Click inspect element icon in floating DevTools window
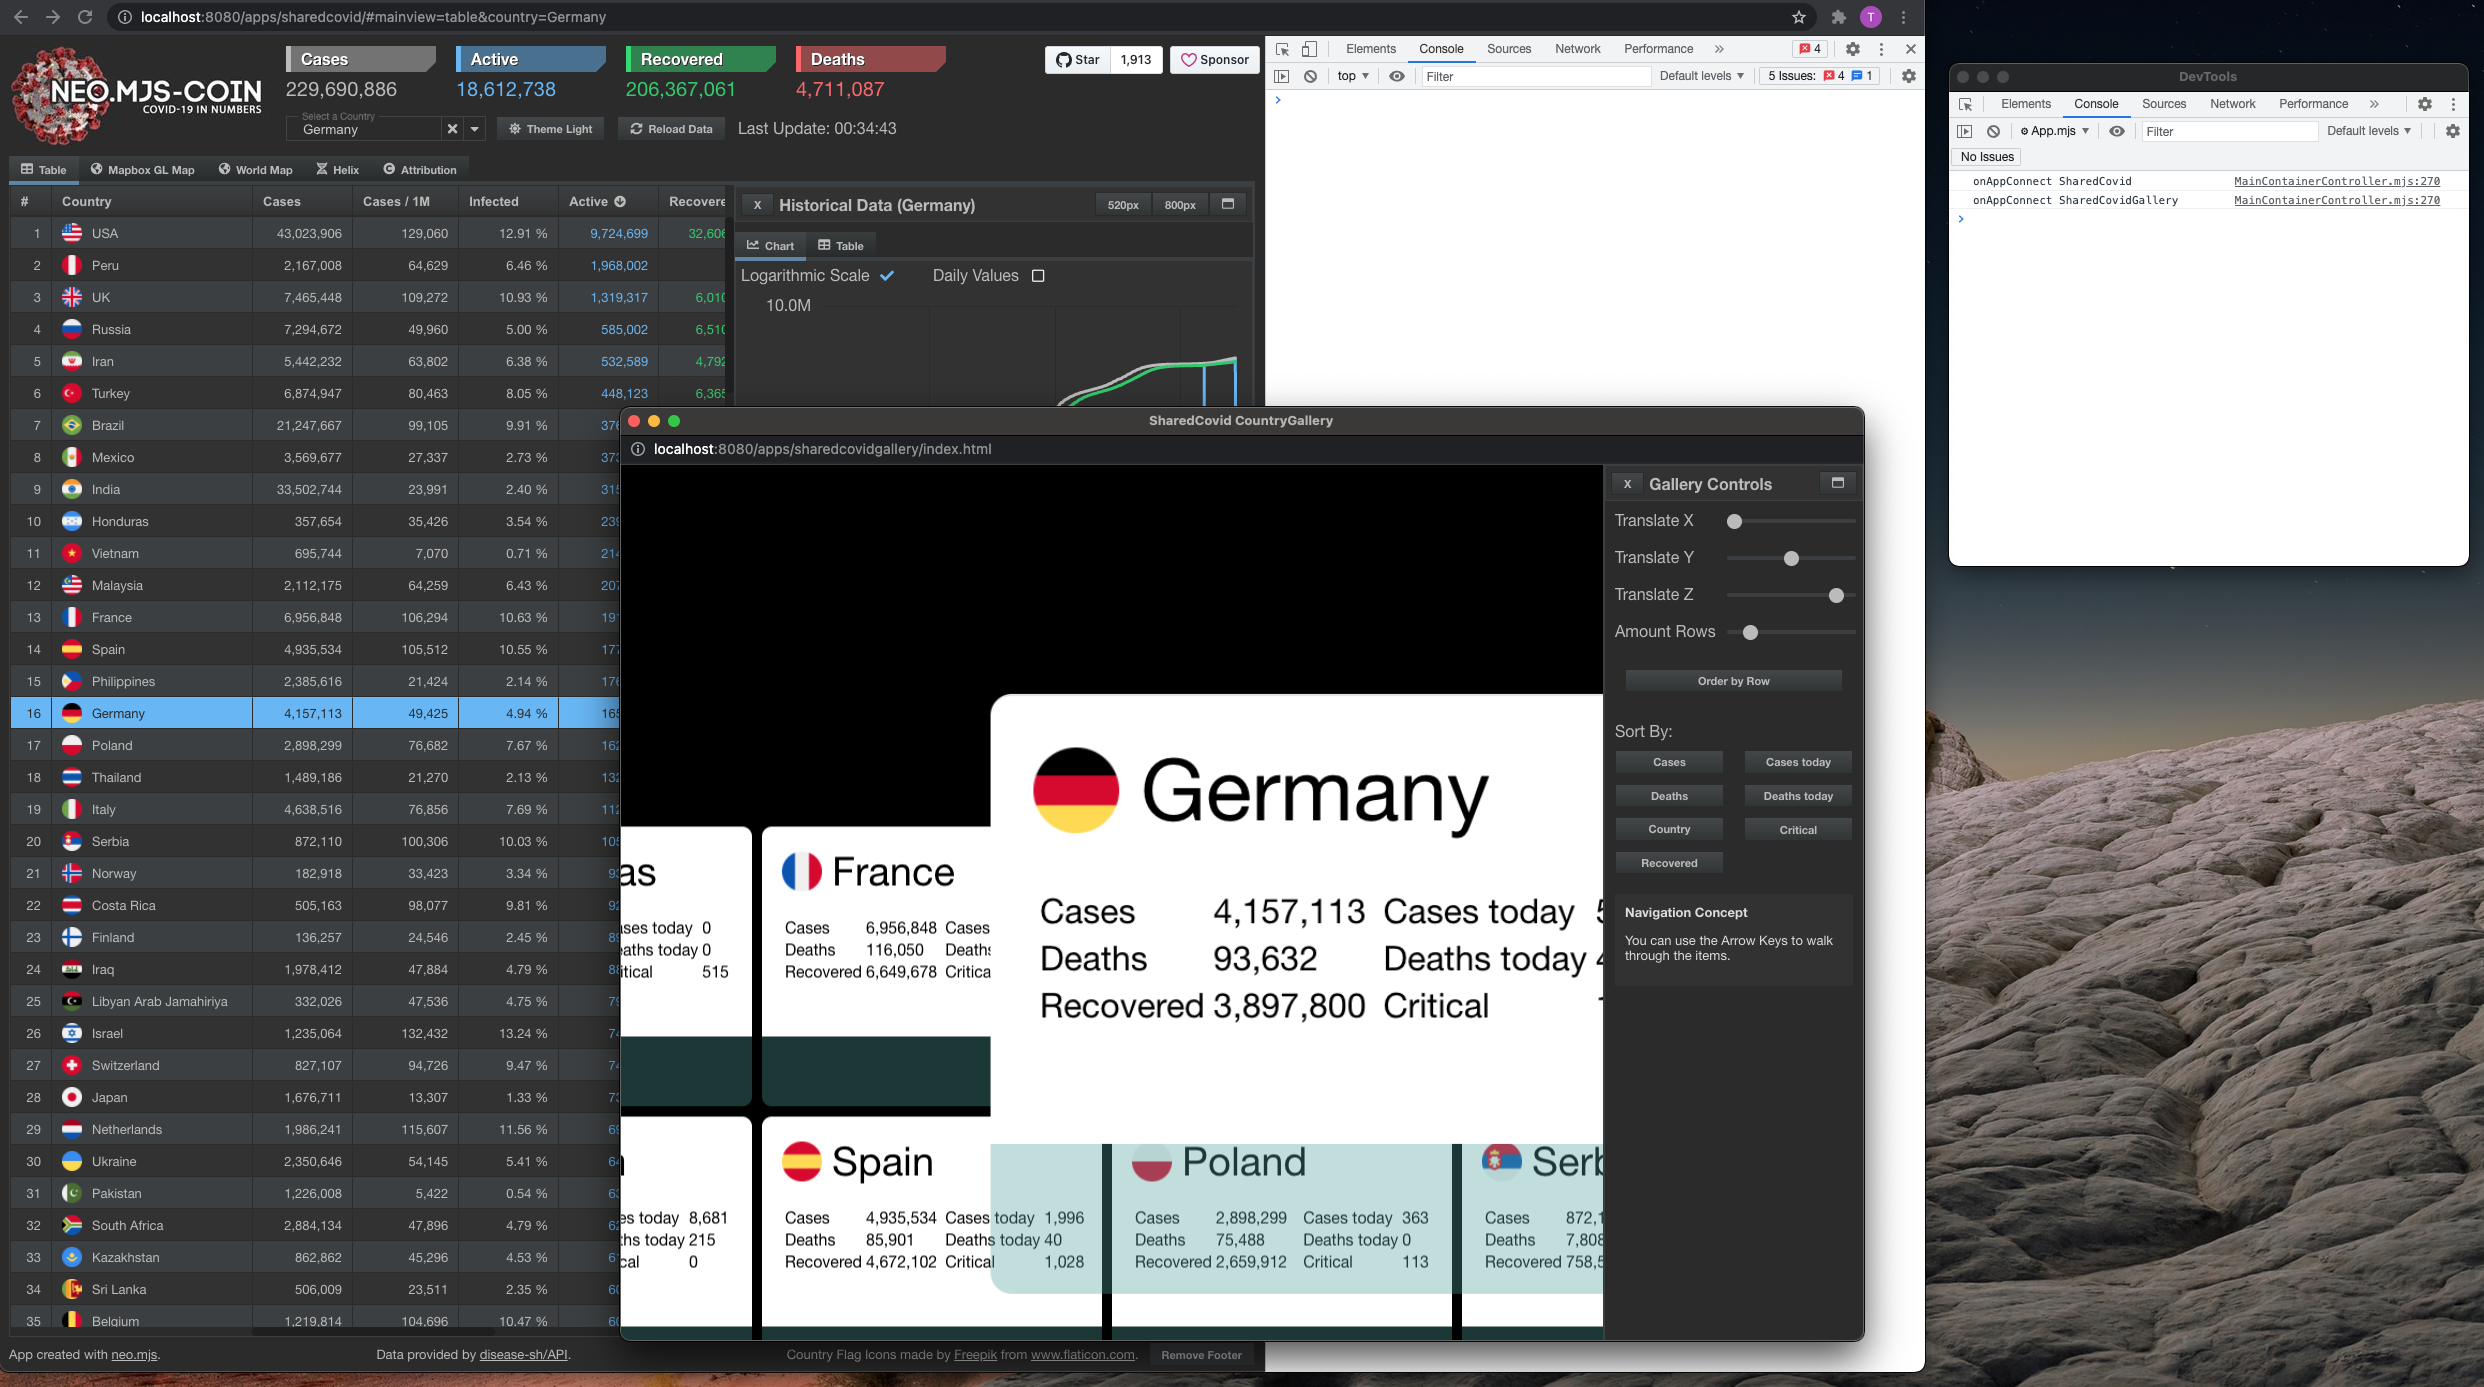The height and width of the screenshot is (1387, 2484). 1966,104
